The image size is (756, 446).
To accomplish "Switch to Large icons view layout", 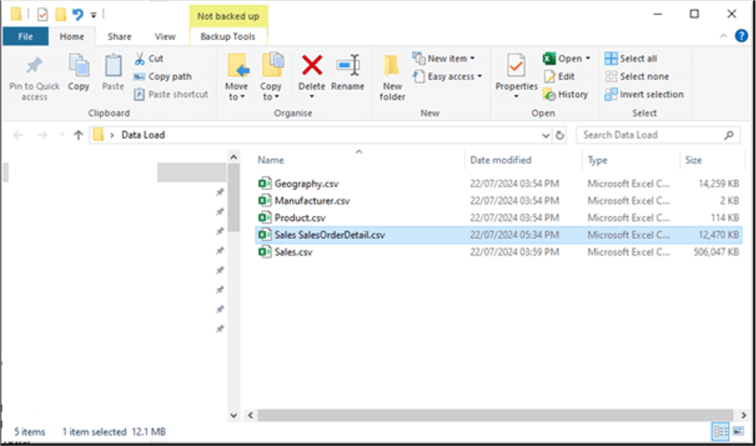I will [738, 431].
